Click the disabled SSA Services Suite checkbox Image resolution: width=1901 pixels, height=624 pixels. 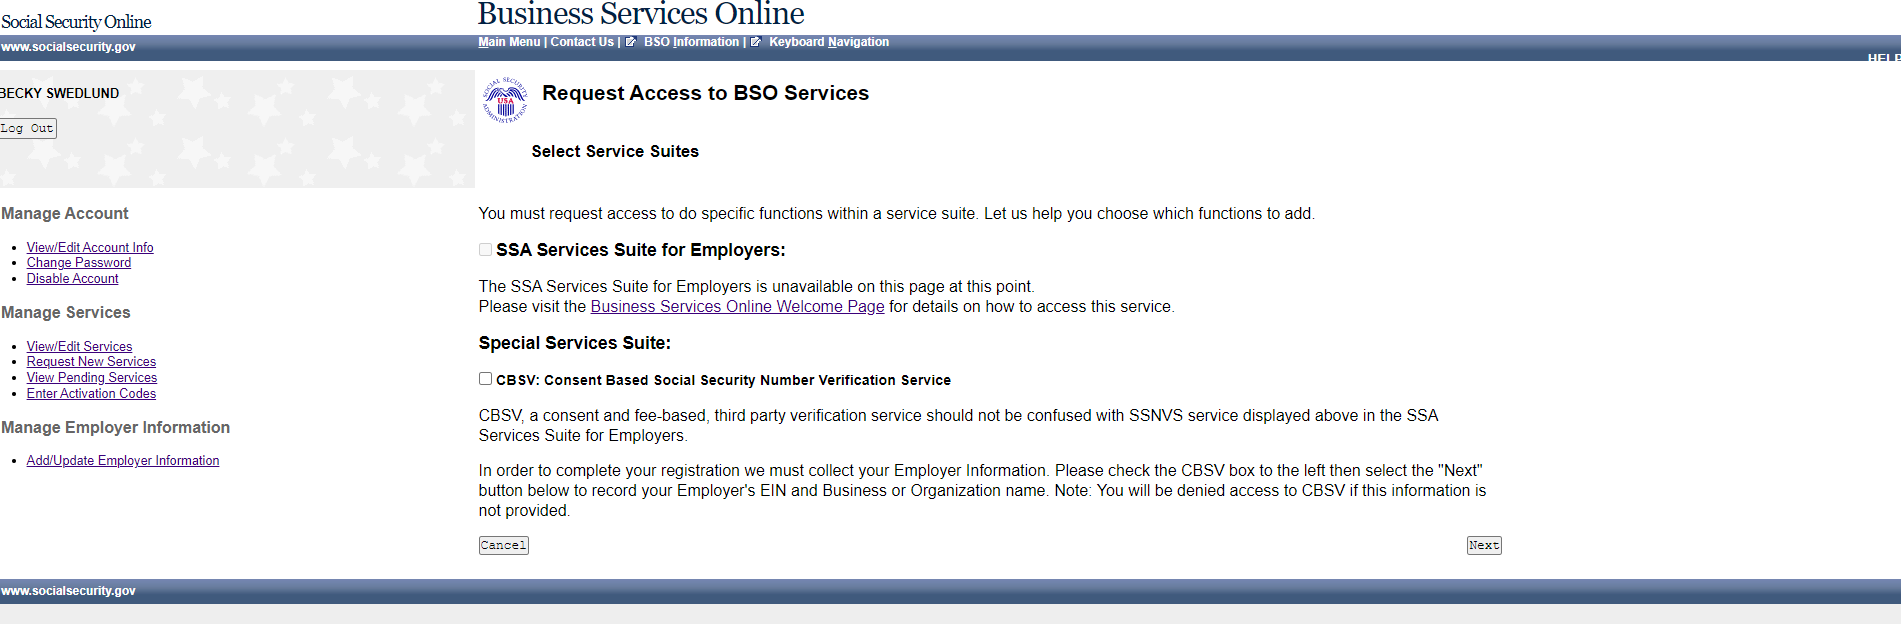[x=485, y=250]
